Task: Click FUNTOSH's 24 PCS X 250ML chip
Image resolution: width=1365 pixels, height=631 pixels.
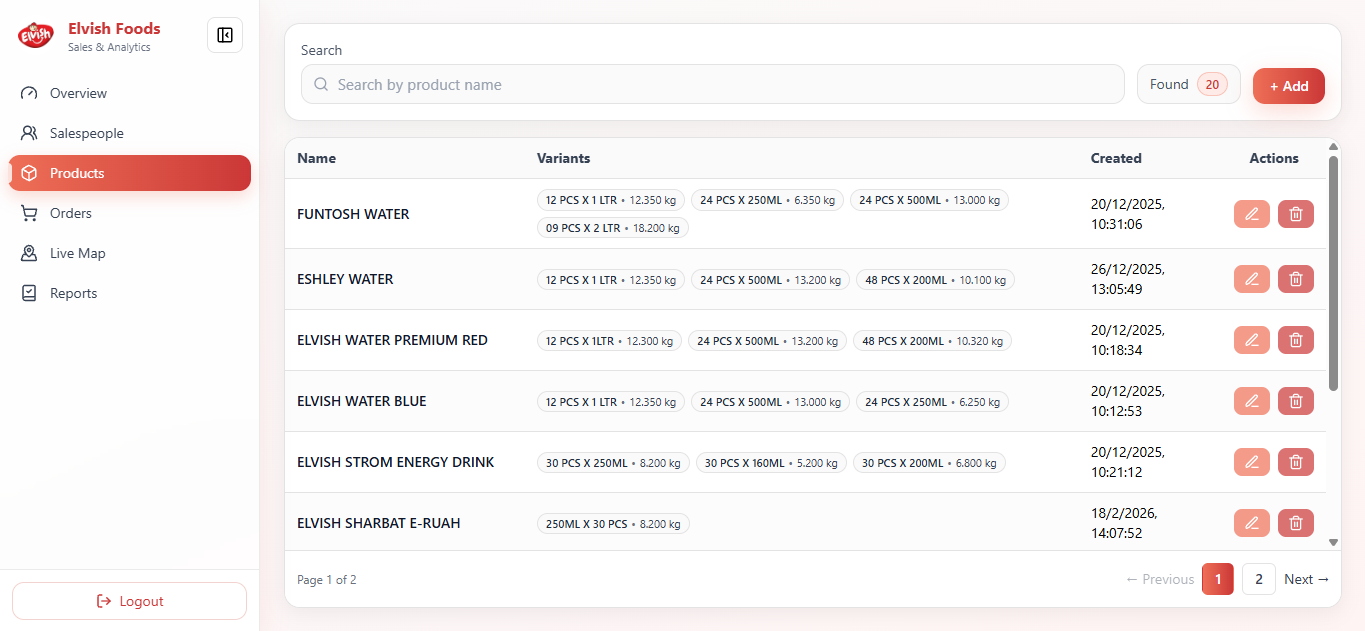Action: [767, 200]
